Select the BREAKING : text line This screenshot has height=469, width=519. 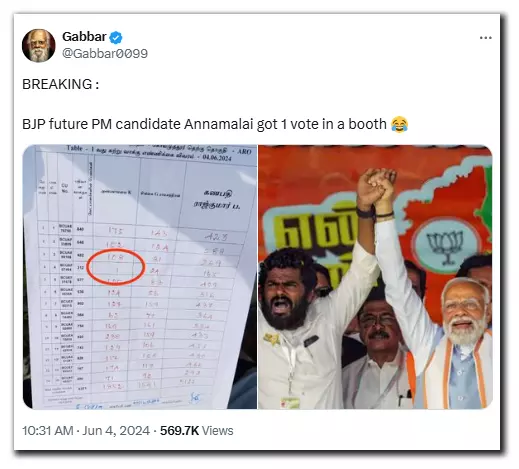pyautogui.click(x=60, y=84)
